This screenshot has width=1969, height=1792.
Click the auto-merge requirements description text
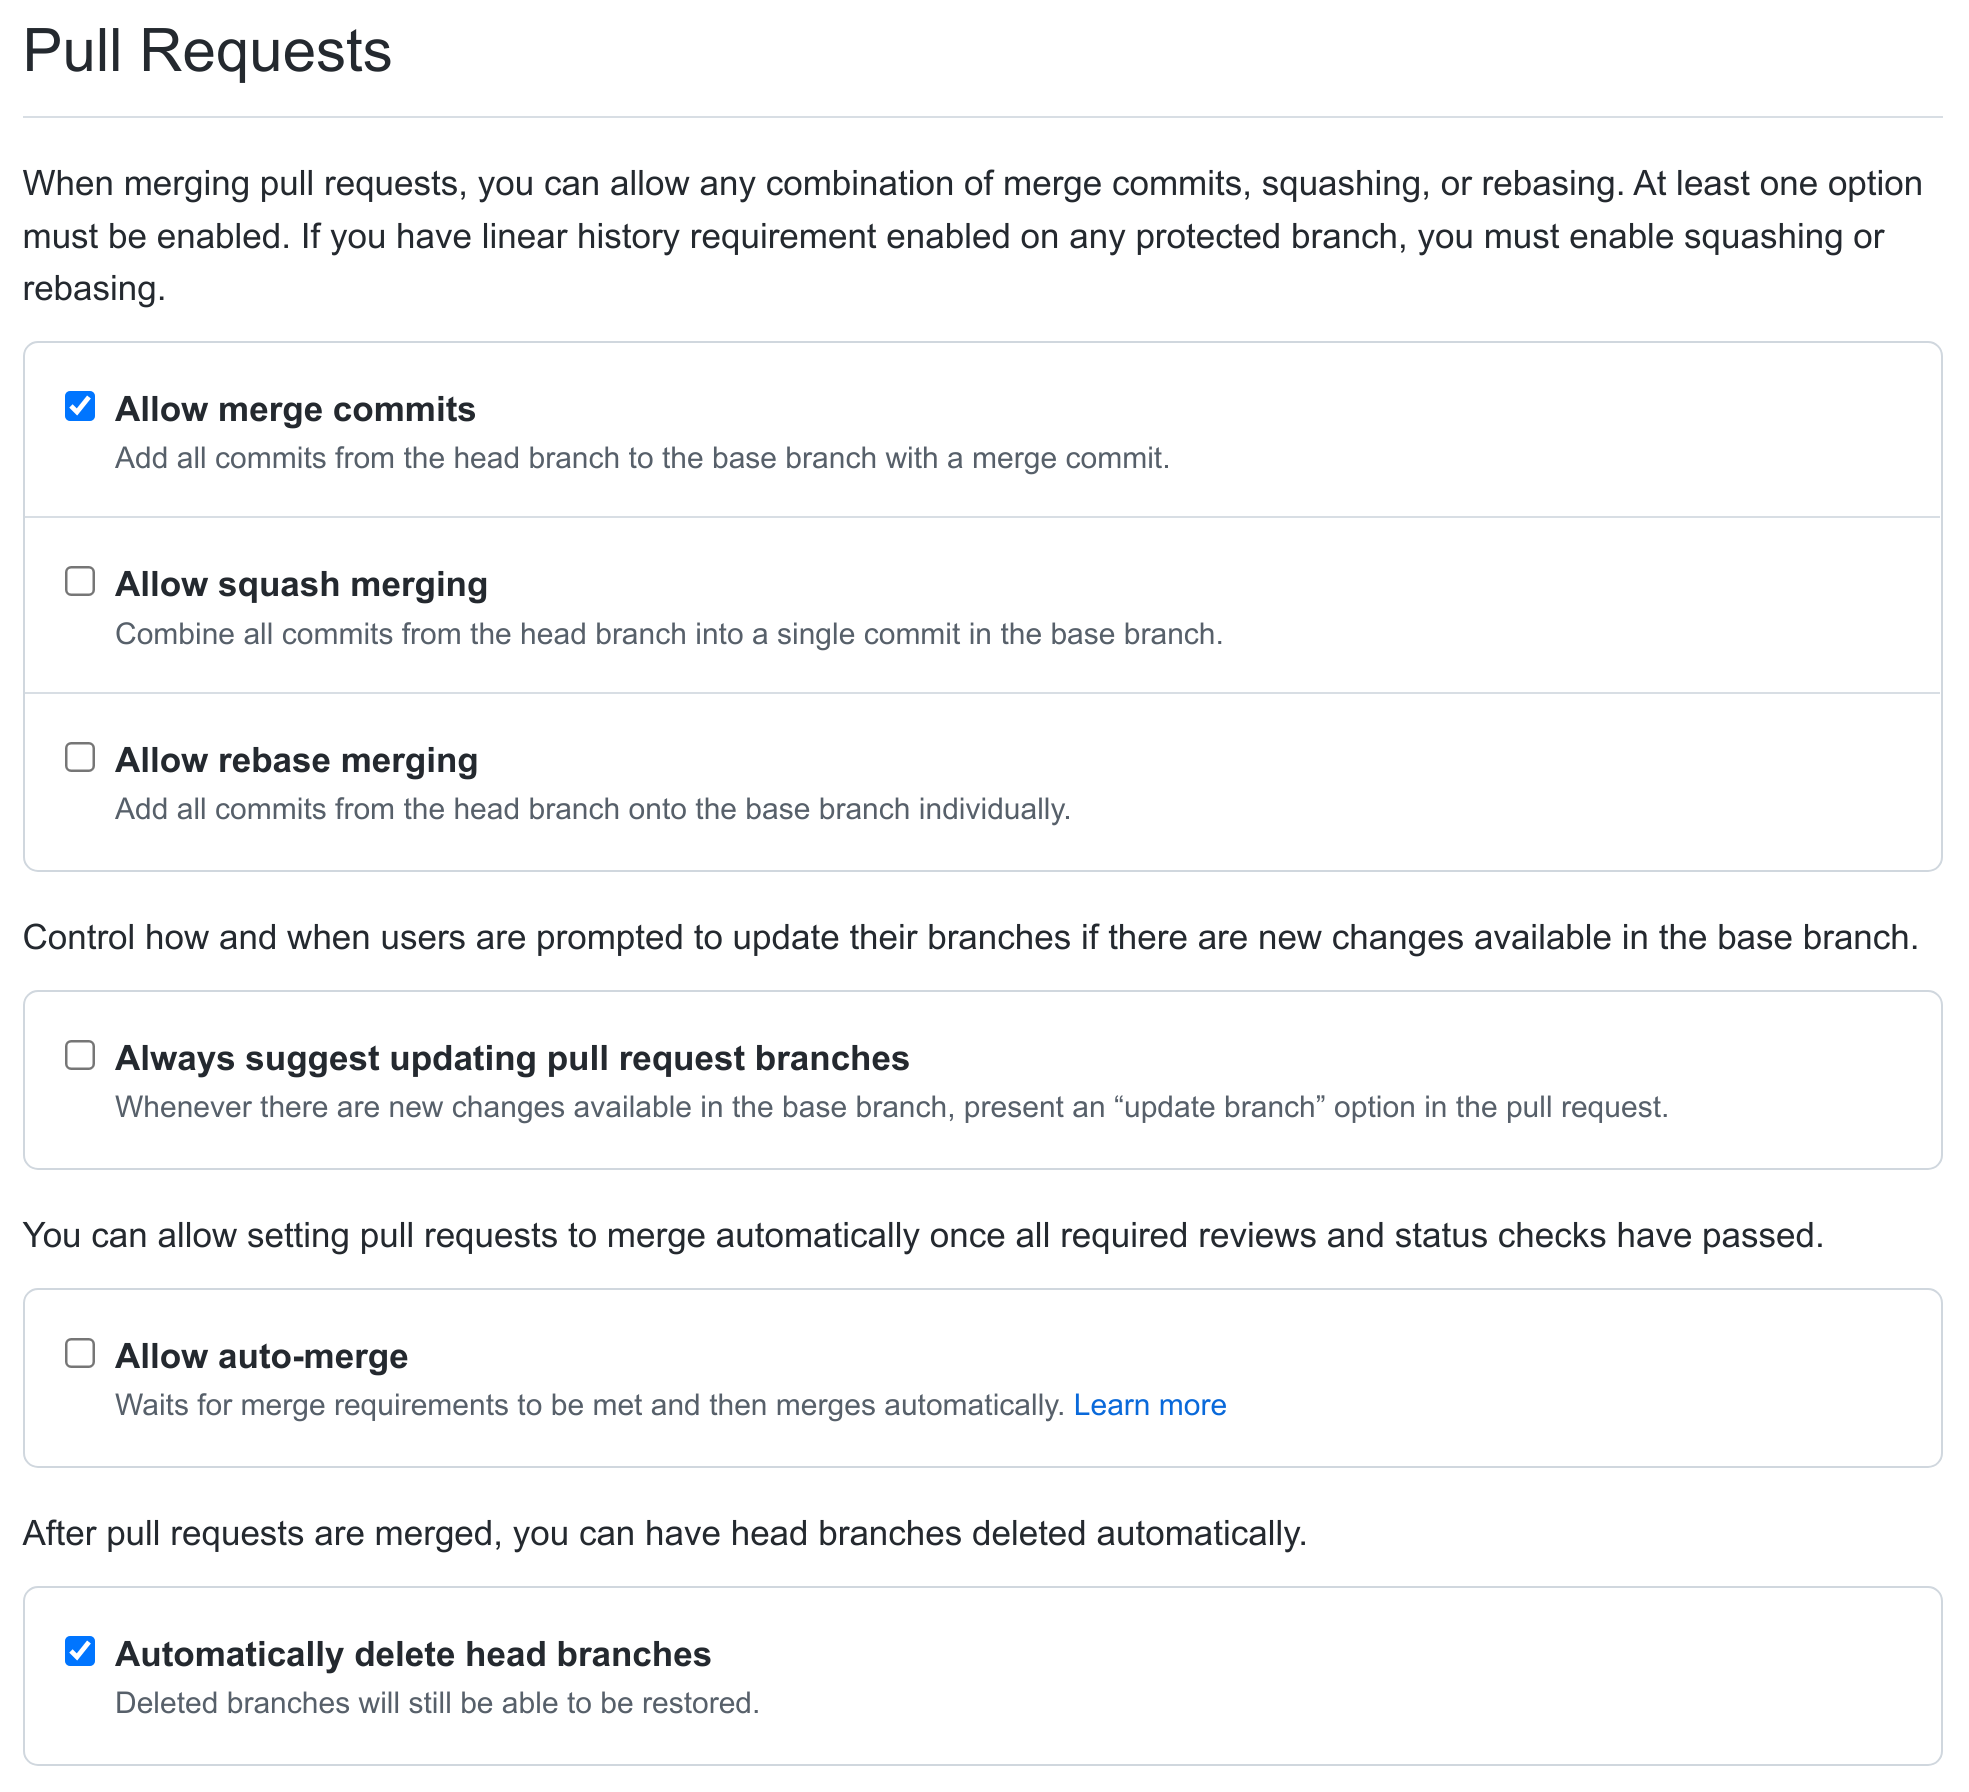pyautogui.click(x=590, y=1404)
